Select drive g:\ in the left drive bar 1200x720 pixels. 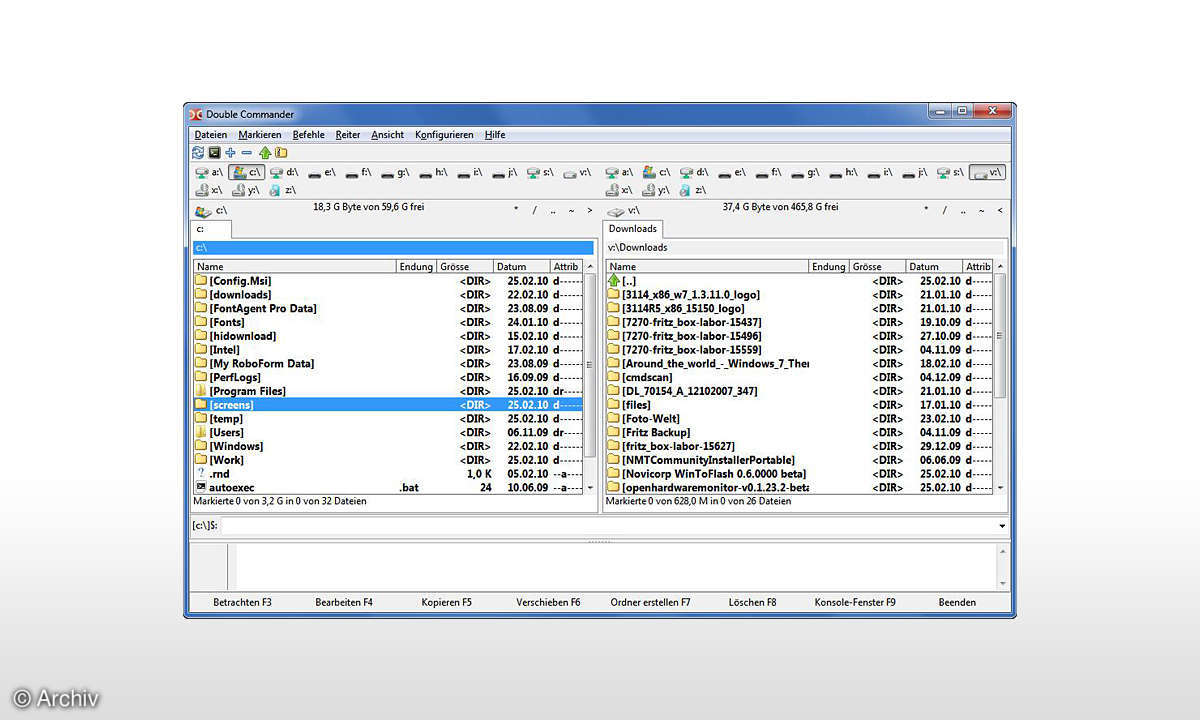(x=394, y=173)
